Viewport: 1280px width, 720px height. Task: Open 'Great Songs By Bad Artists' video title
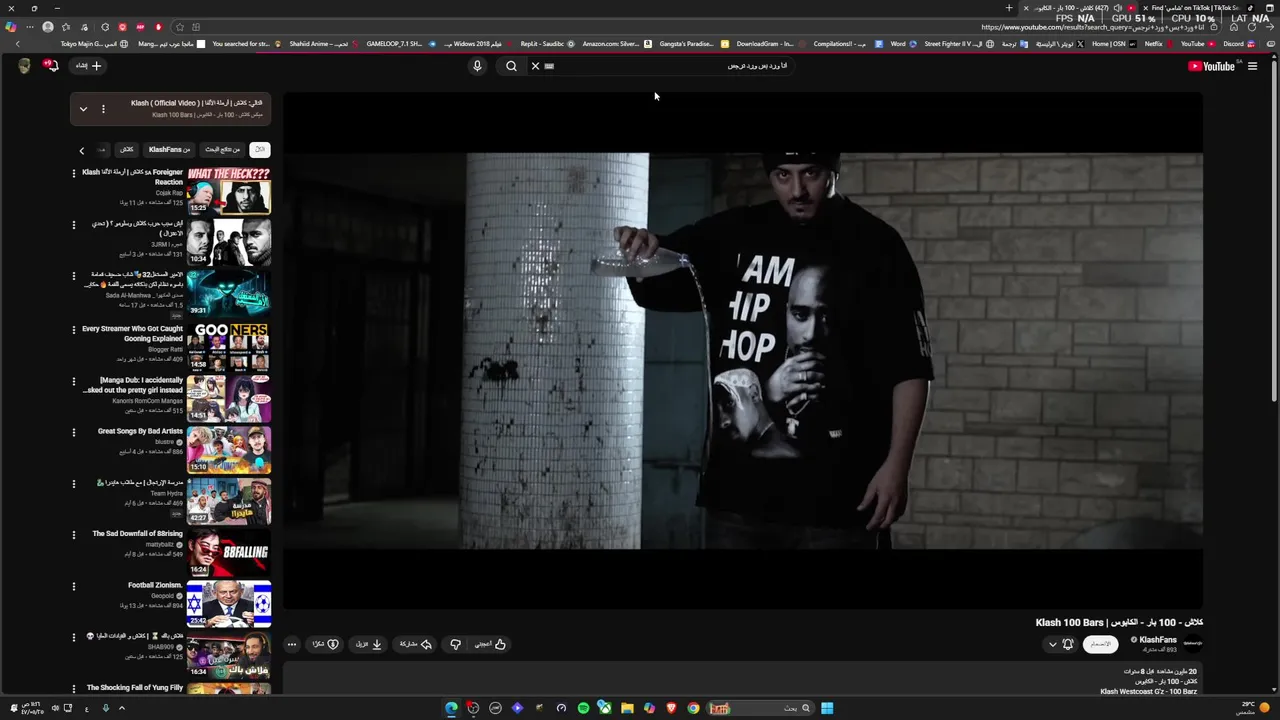(x=140, y=431)
